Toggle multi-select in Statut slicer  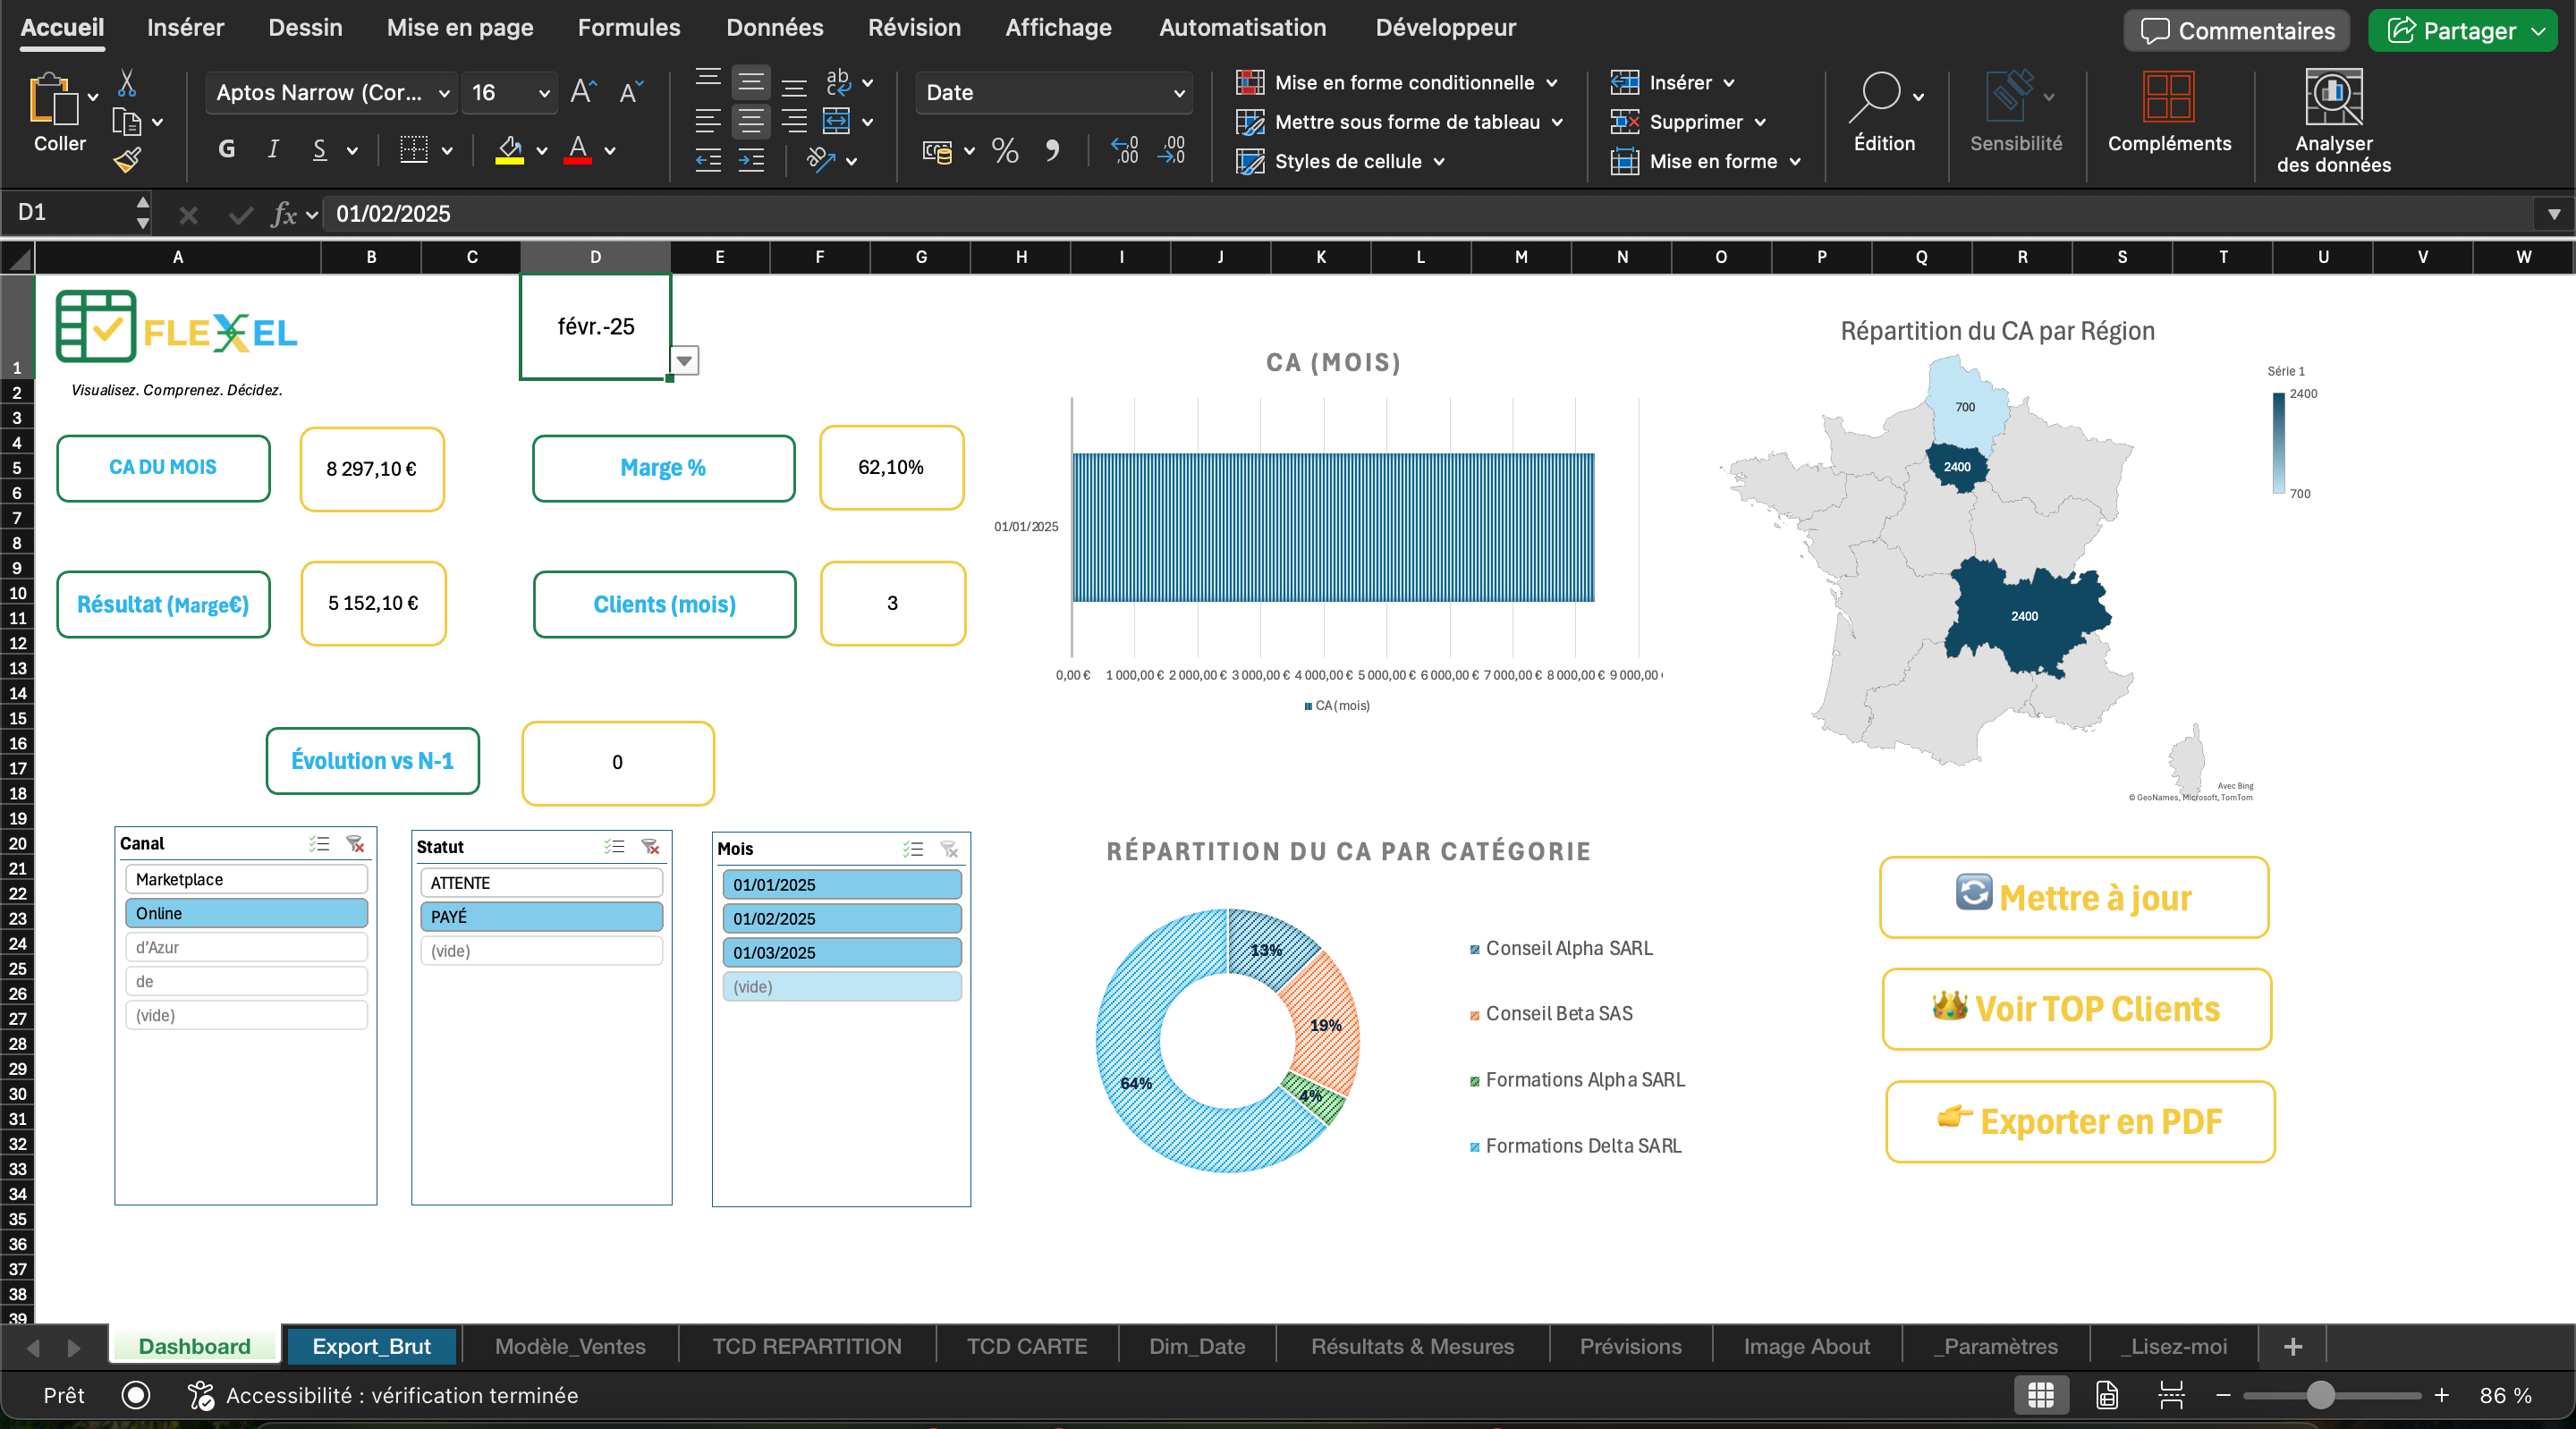pyautogui.click(x=614, y=847)
